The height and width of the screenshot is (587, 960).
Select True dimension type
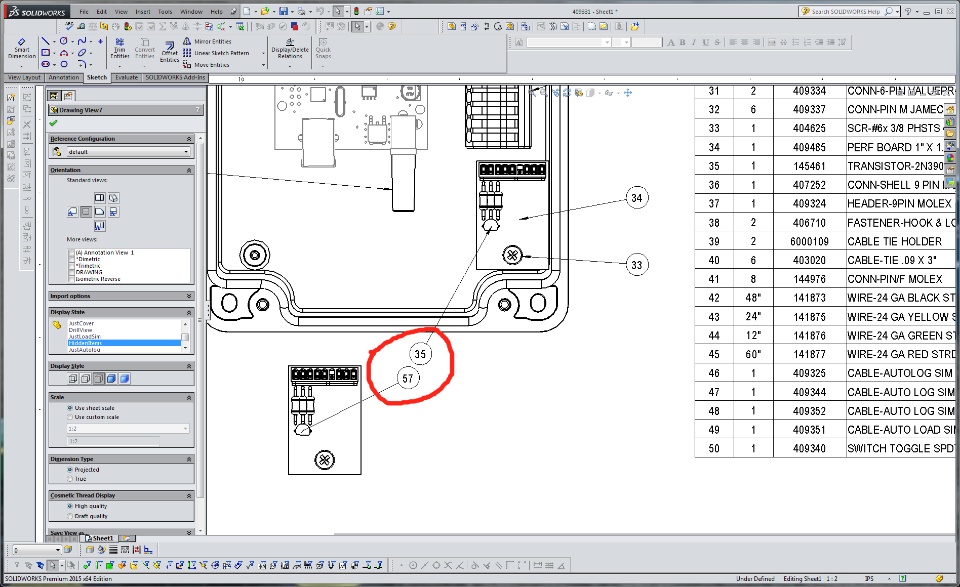(70, 479)
